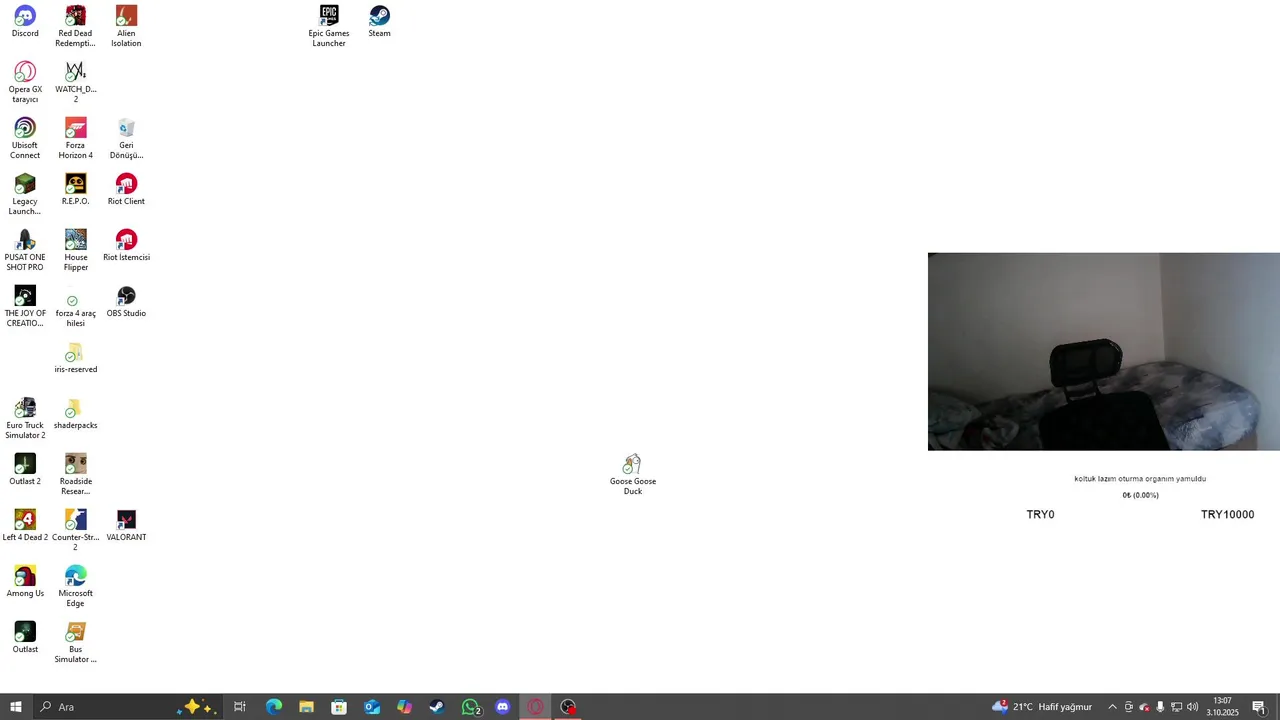Switch to OBS Studio on the taskbar
Screen dimensions: 1280x720
[x=569, y=707]
